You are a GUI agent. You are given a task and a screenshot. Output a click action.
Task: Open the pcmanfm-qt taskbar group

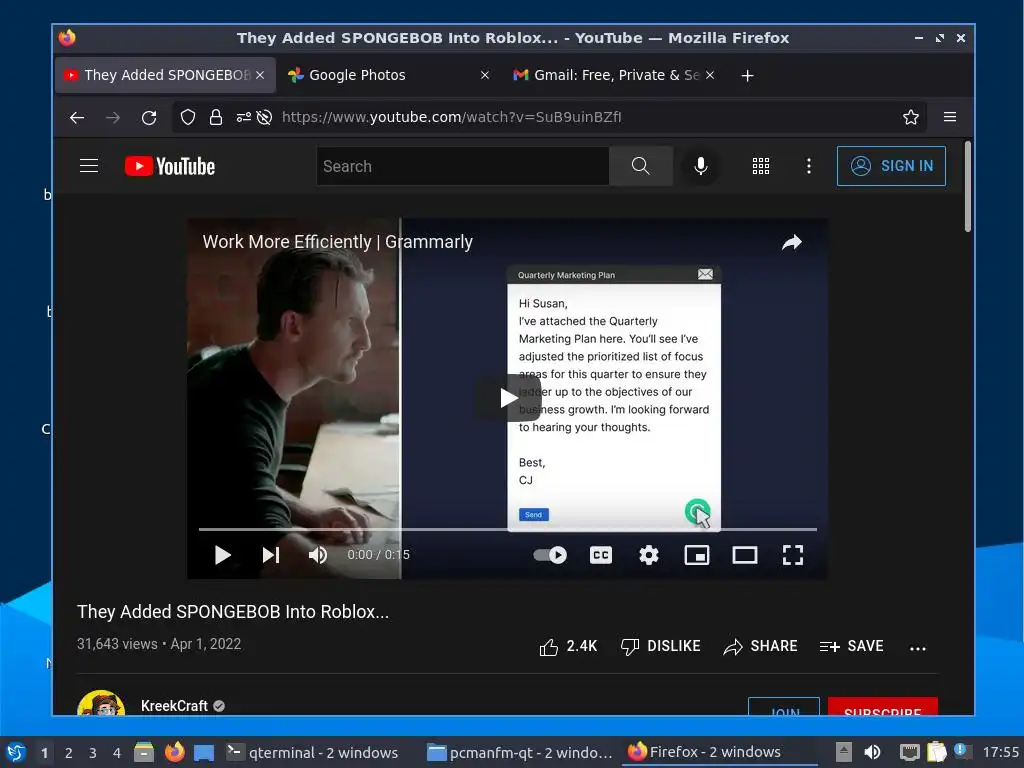pyautogui.click(x=520, y=752)
